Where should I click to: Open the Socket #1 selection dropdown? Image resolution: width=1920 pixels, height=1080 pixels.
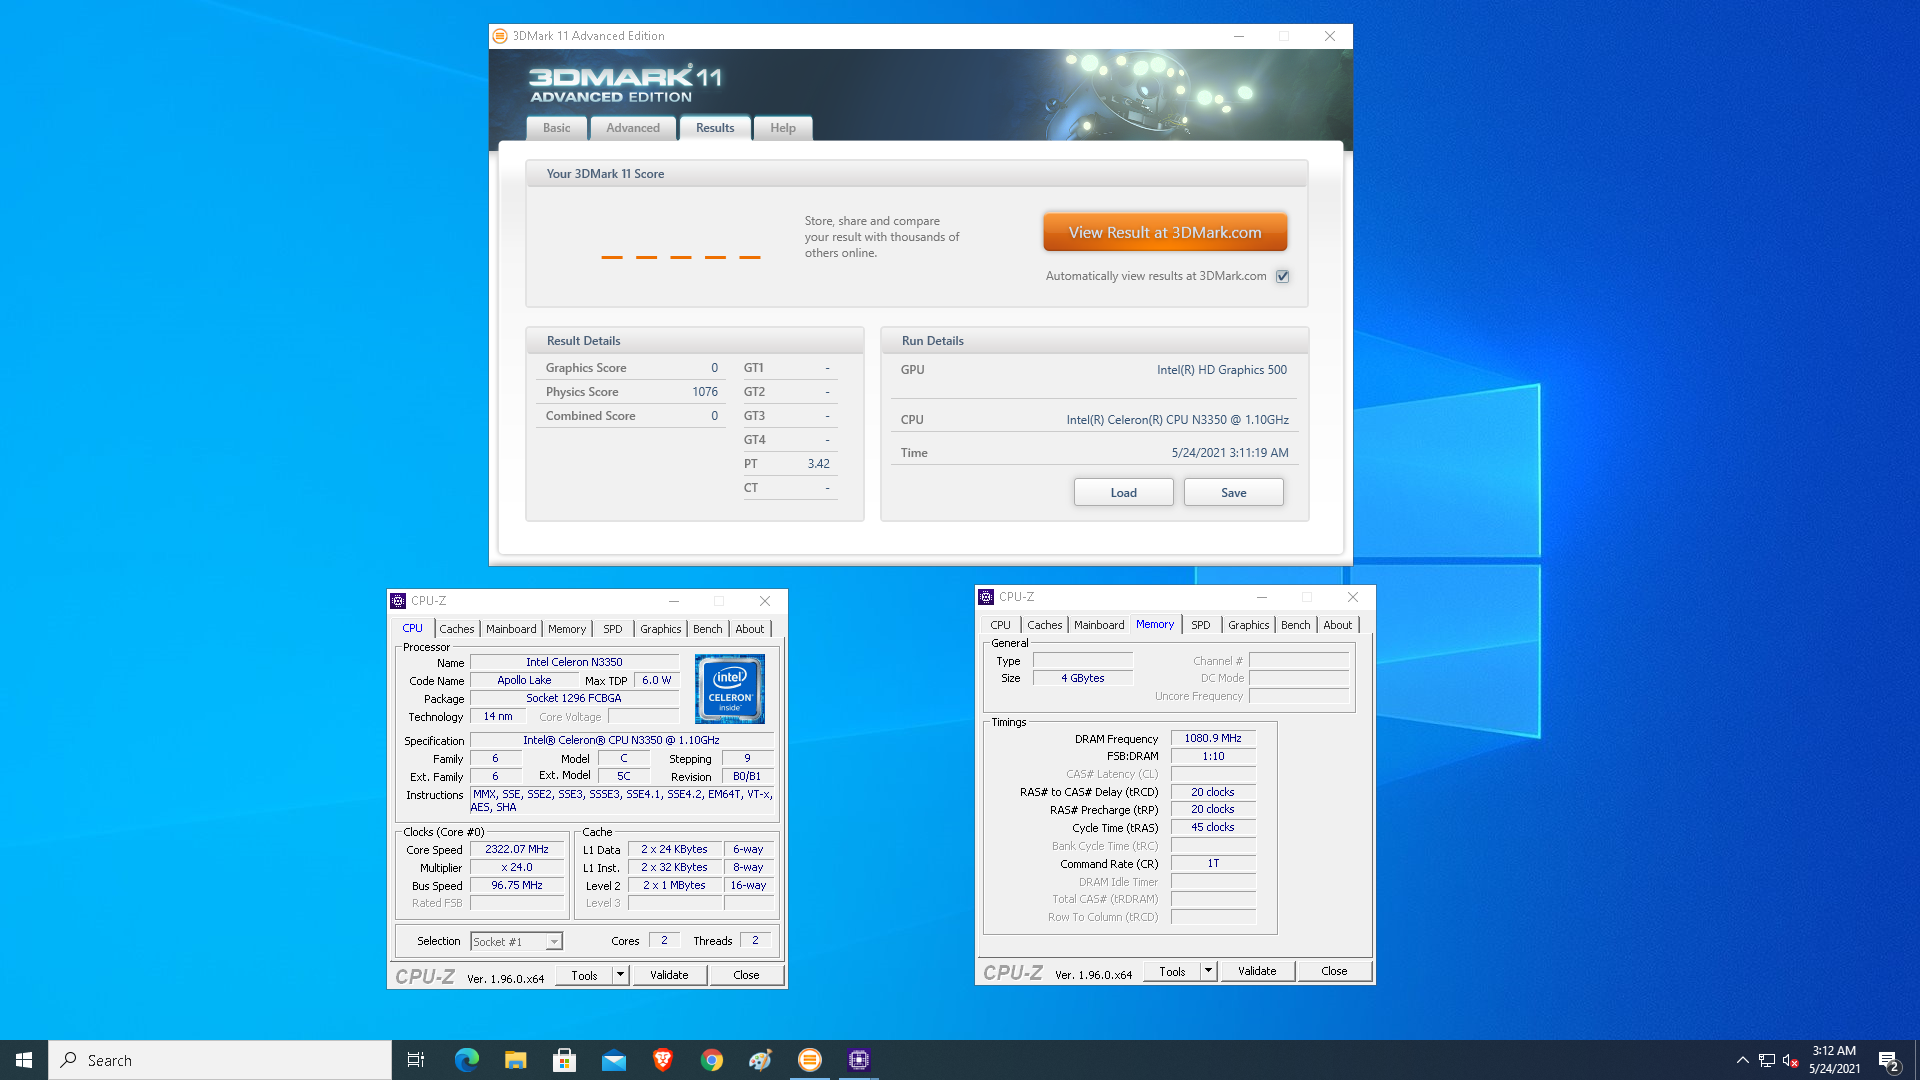click(x=517, y=941)
